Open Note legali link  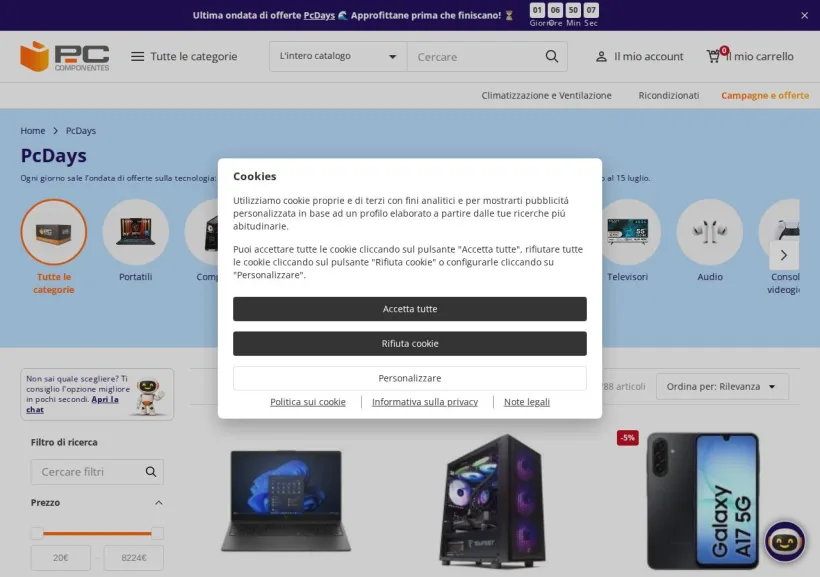(x=527, y=402)
